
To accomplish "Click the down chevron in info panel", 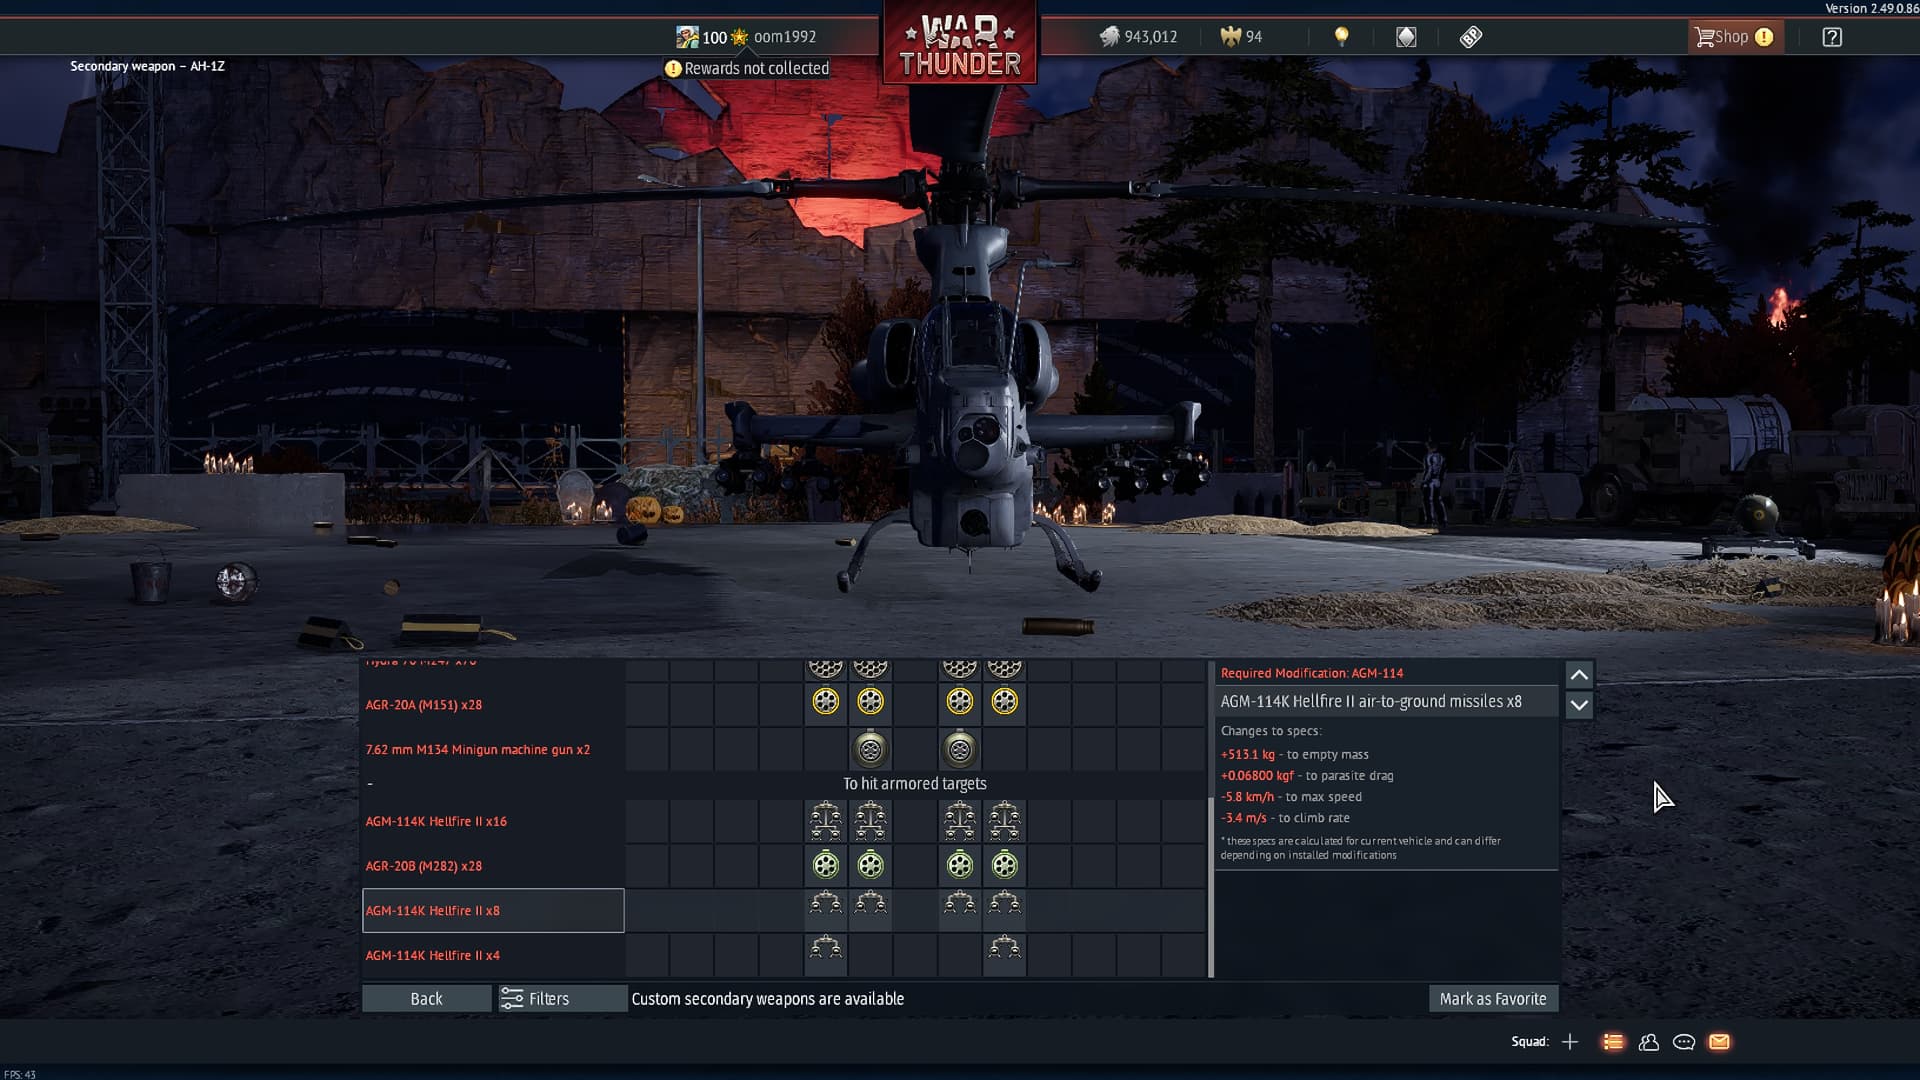I will pyautogui.click(x=1579, y=705).
